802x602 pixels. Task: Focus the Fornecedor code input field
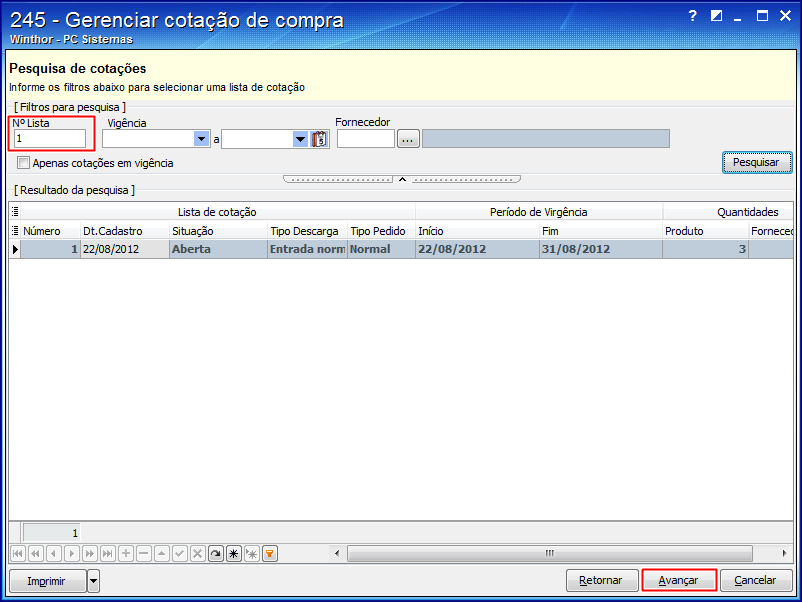click(x=366, y=139)
